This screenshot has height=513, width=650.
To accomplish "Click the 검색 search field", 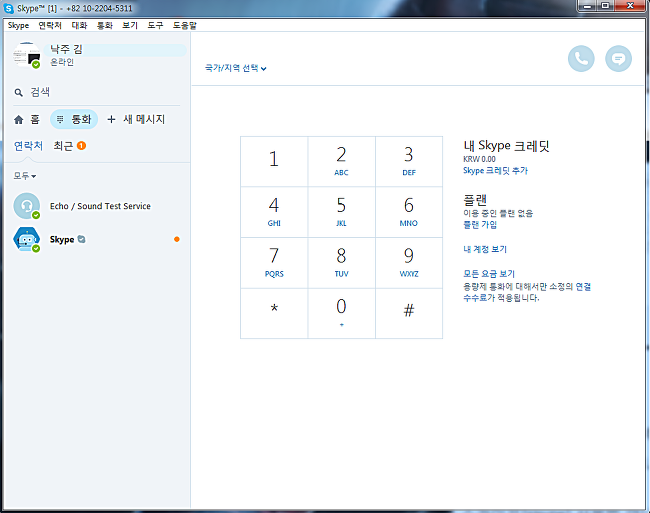I will click(x=98, y=92).
